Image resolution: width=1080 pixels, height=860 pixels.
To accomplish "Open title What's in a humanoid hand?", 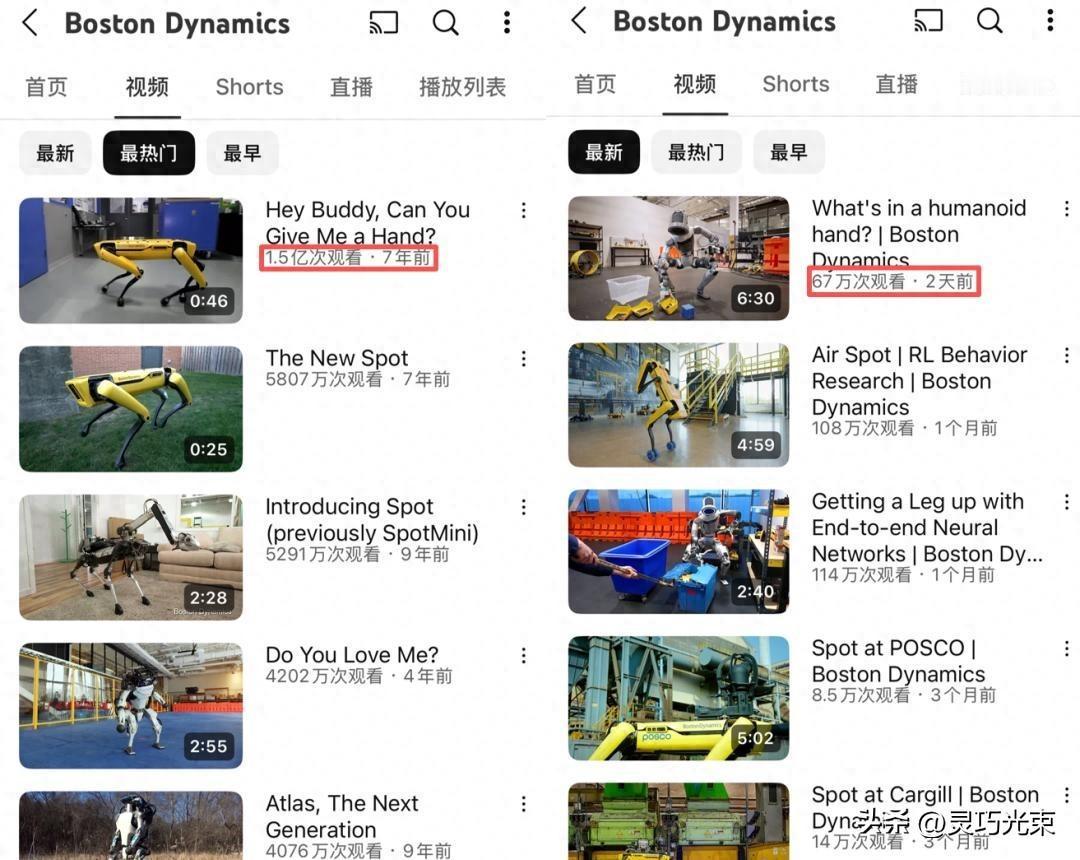I will [919, 233].
